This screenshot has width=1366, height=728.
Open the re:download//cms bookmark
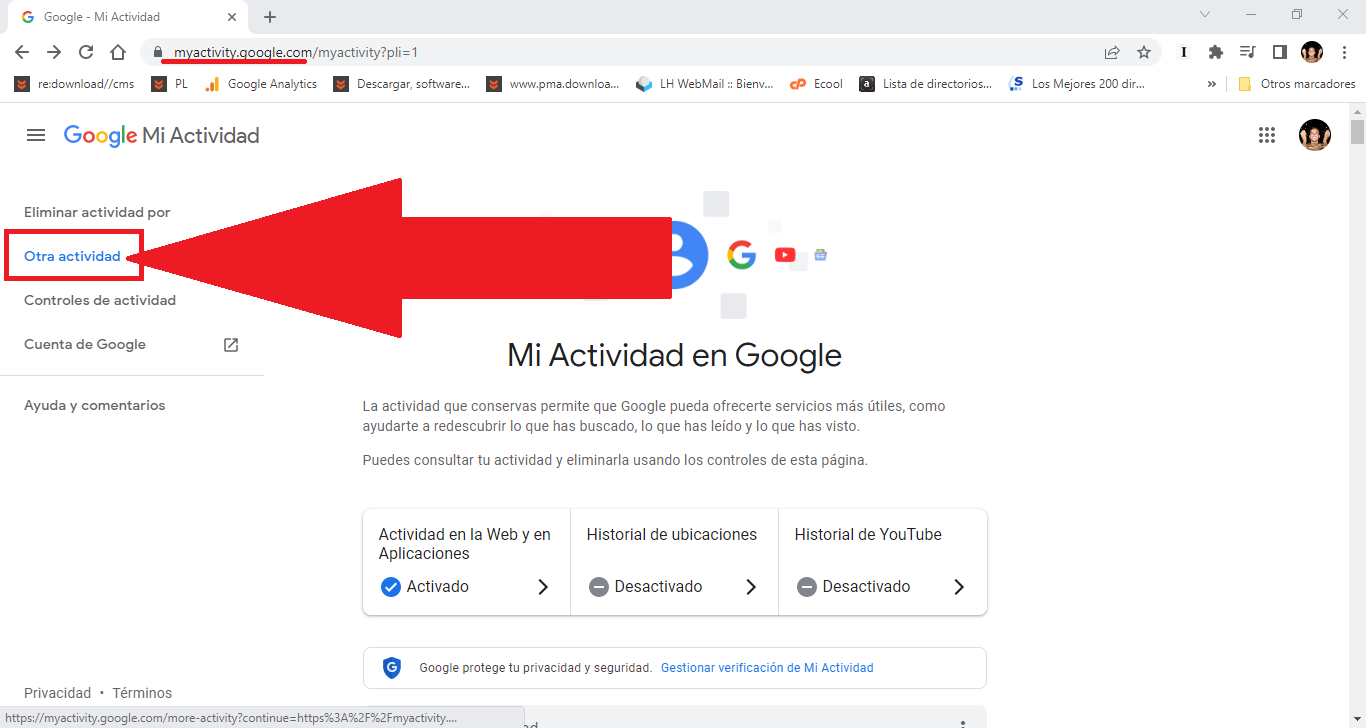(75, 84)
